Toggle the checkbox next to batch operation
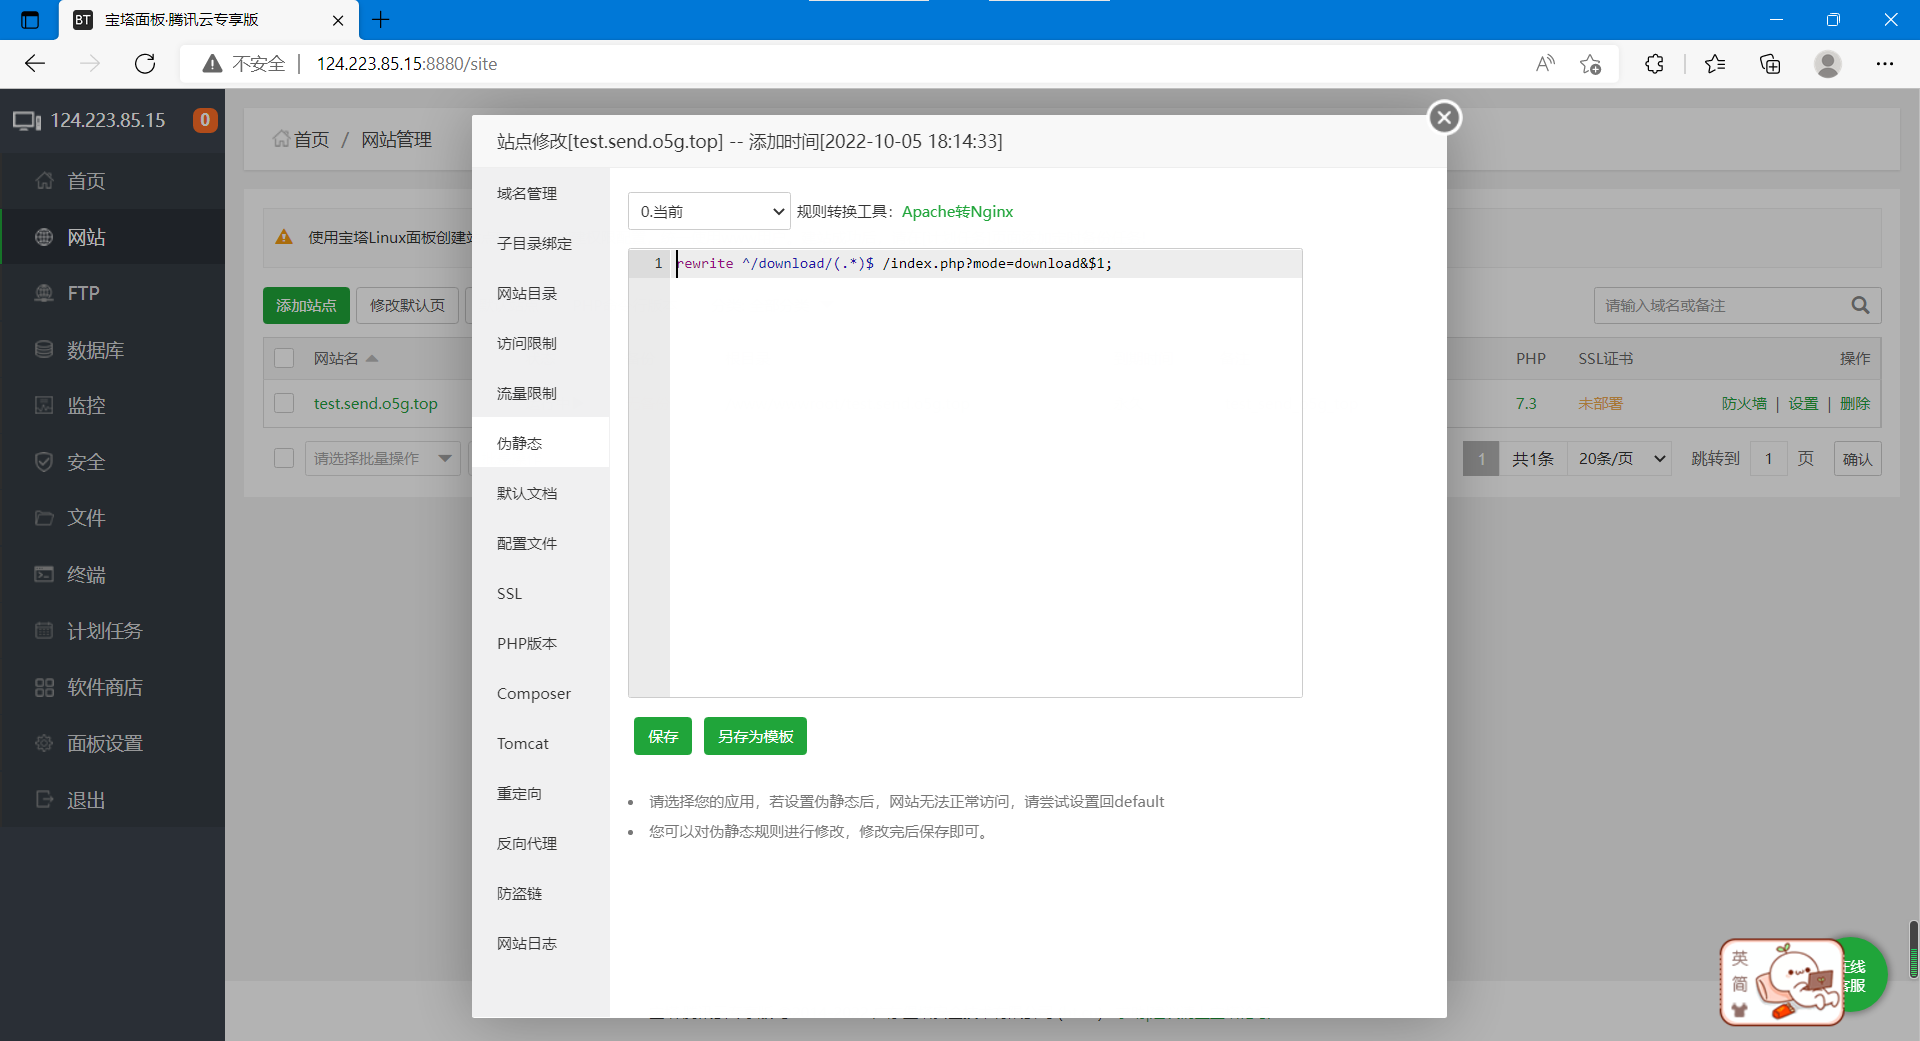This screenshot has width=1920, height=1041. point(285,458)
